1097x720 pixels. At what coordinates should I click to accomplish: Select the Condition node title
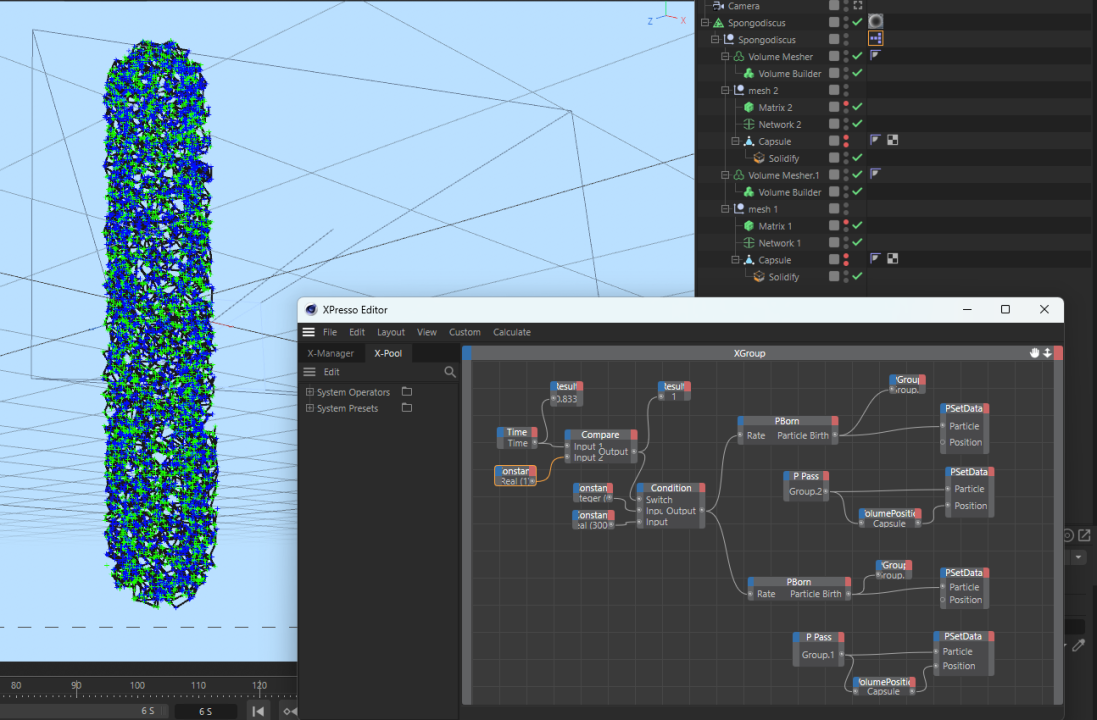(670, 488)
